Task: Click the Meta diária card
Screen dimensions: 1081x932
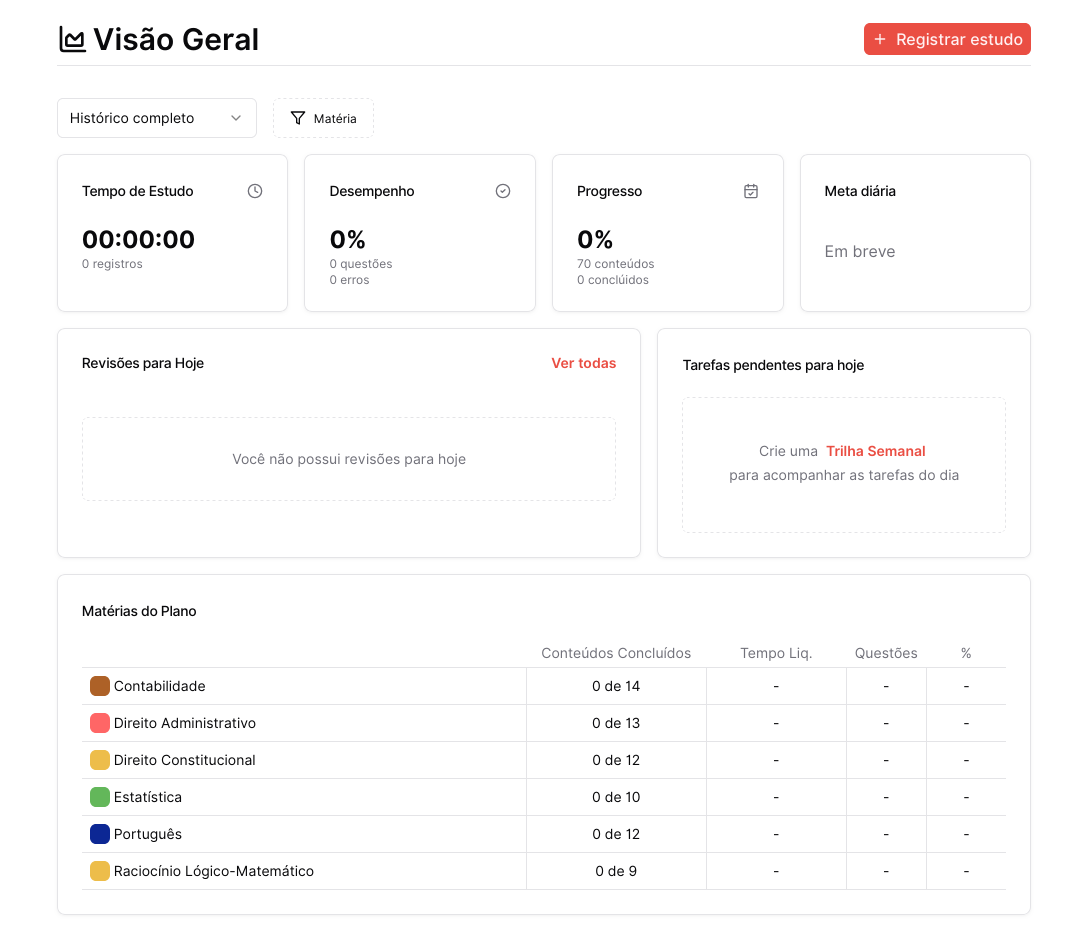Action: (915, 233)
